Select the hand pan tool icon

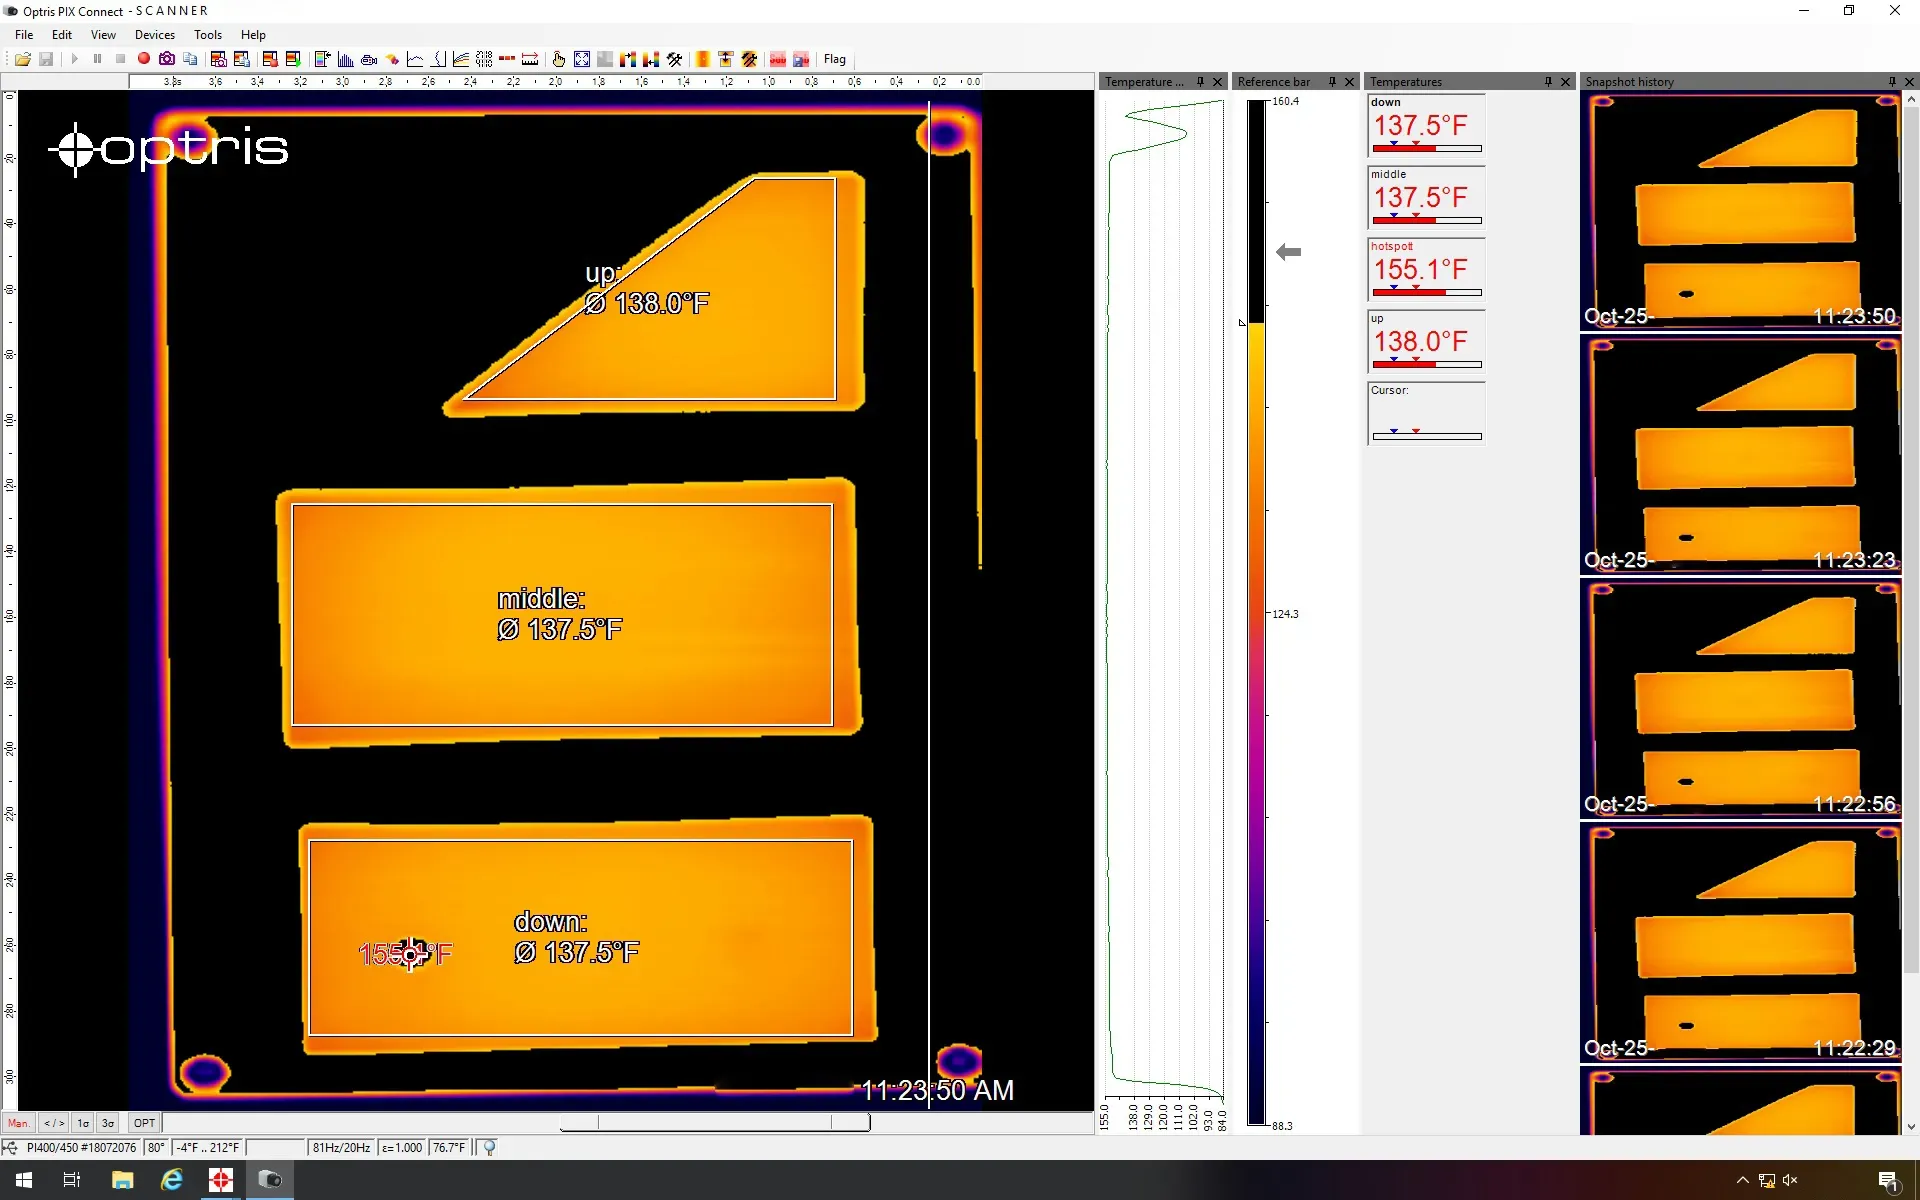click(x=558, y=59)
